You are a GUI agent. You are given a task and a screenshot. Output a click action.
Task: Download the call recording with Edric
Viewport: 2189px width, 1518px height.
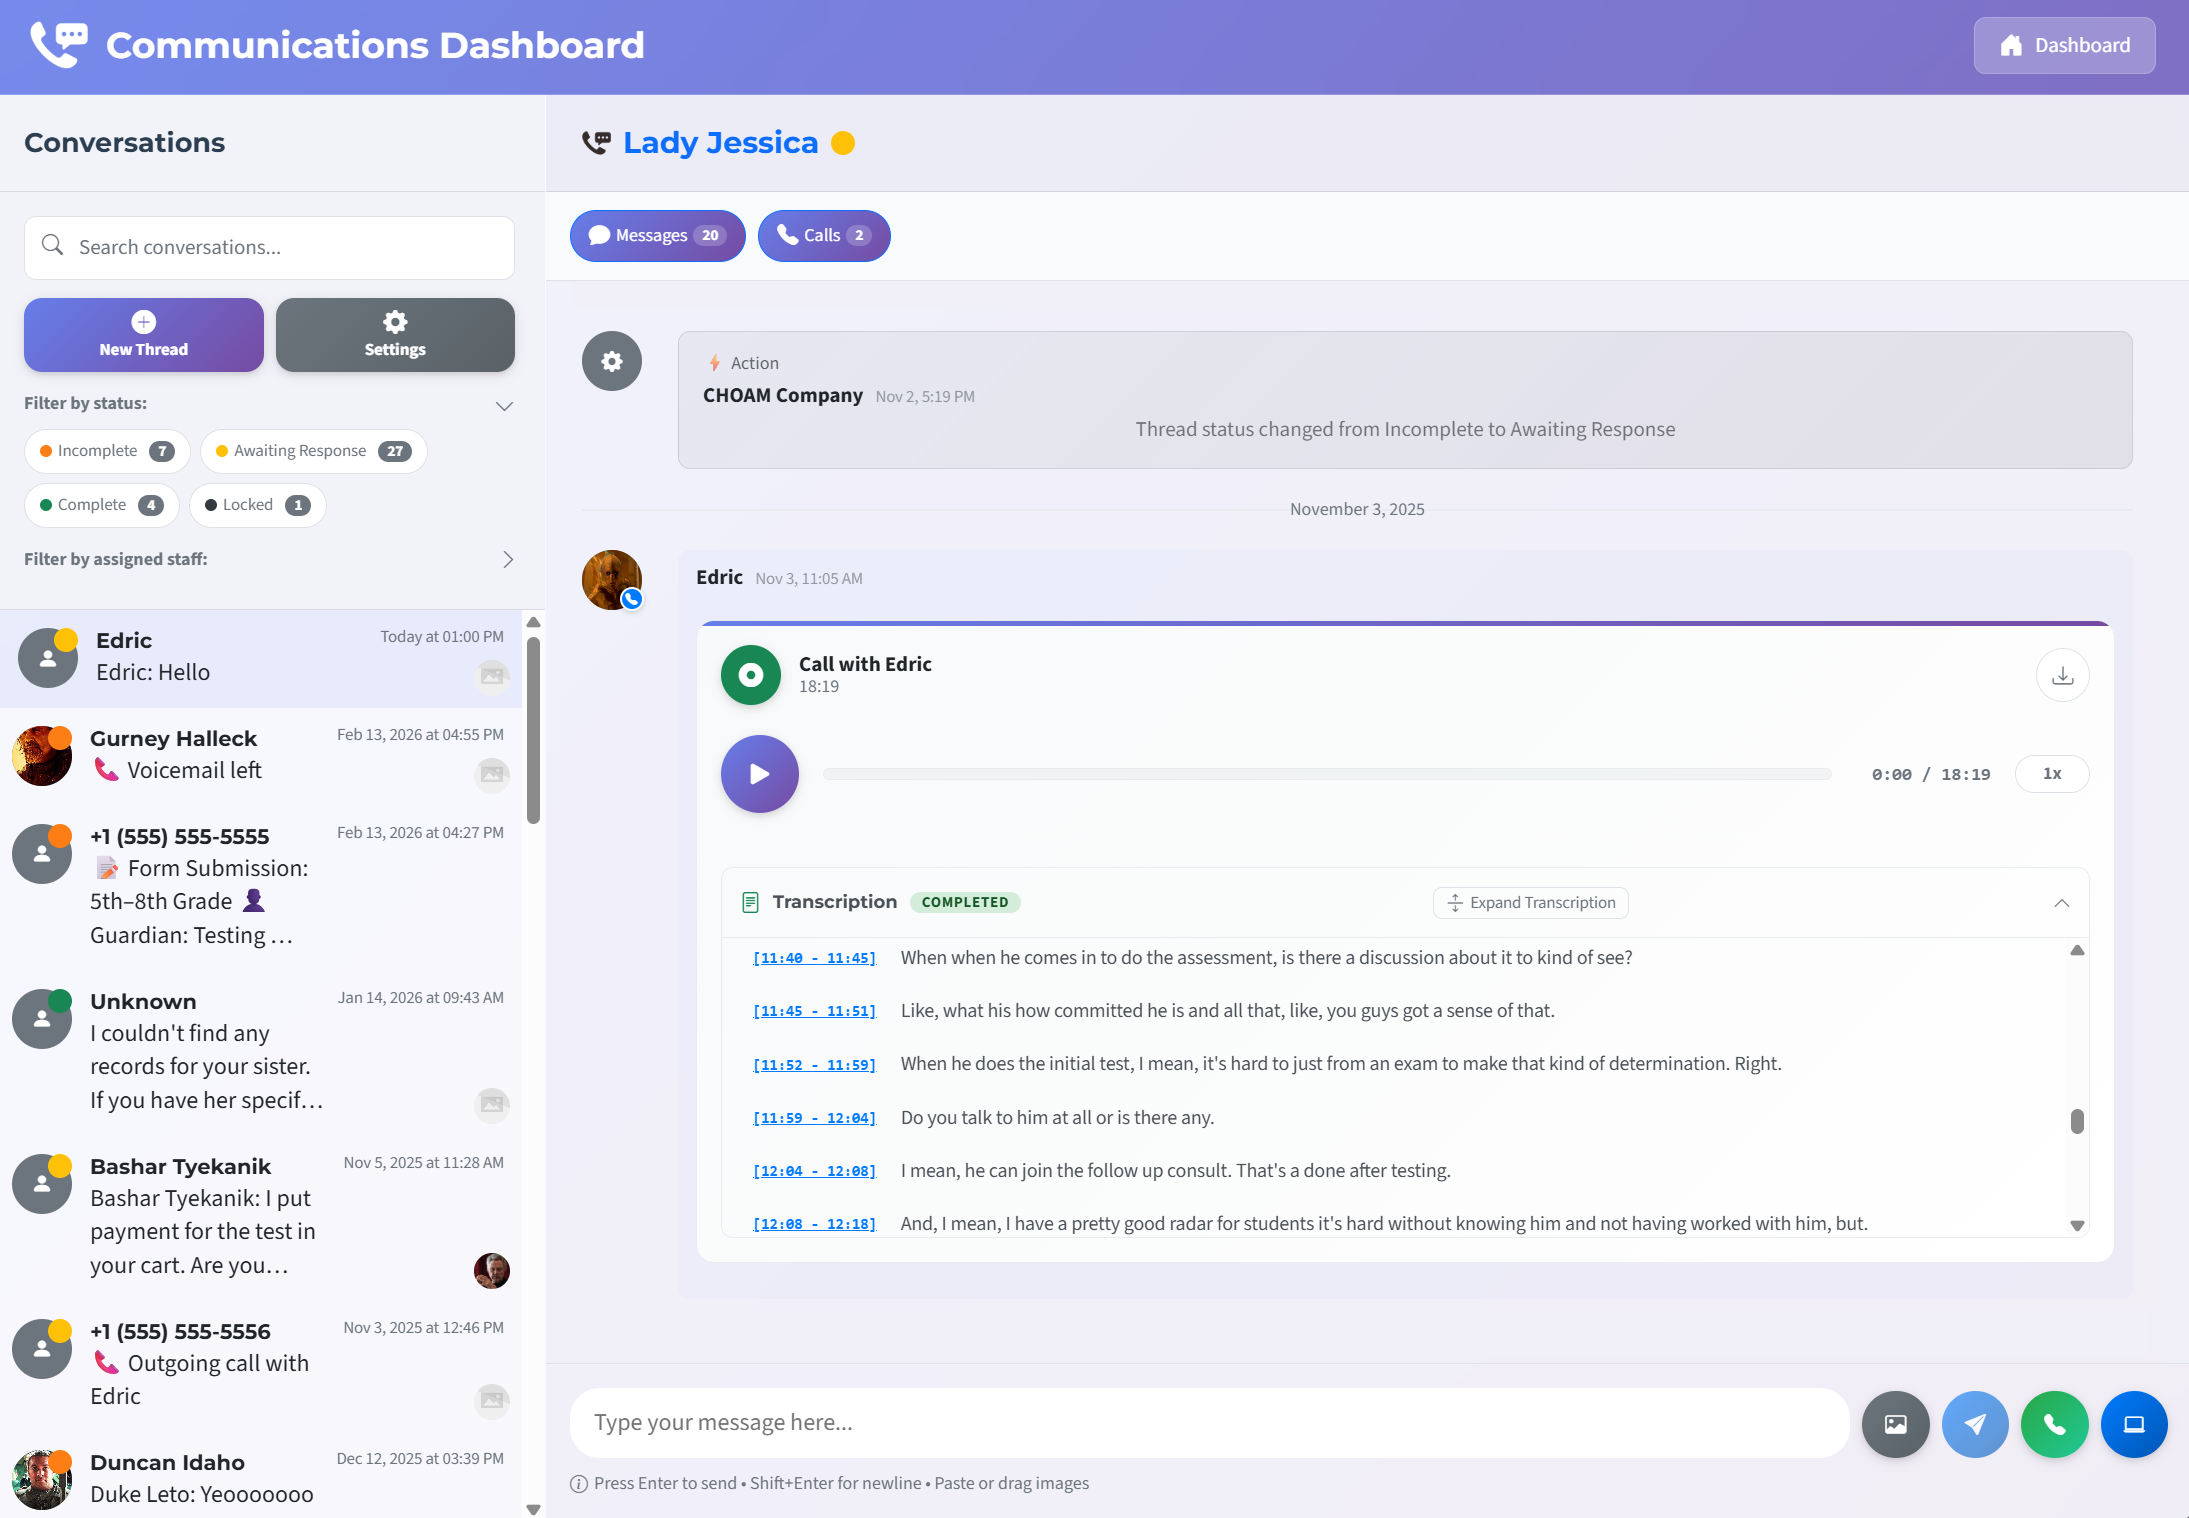2062,675
